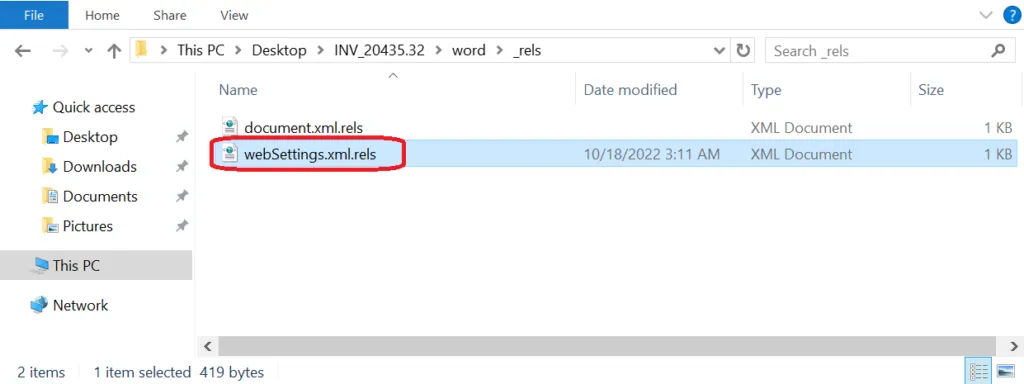Navigate to word folder in the breadcrumb
1024x384 pixels.
click(x=468, y=51)
